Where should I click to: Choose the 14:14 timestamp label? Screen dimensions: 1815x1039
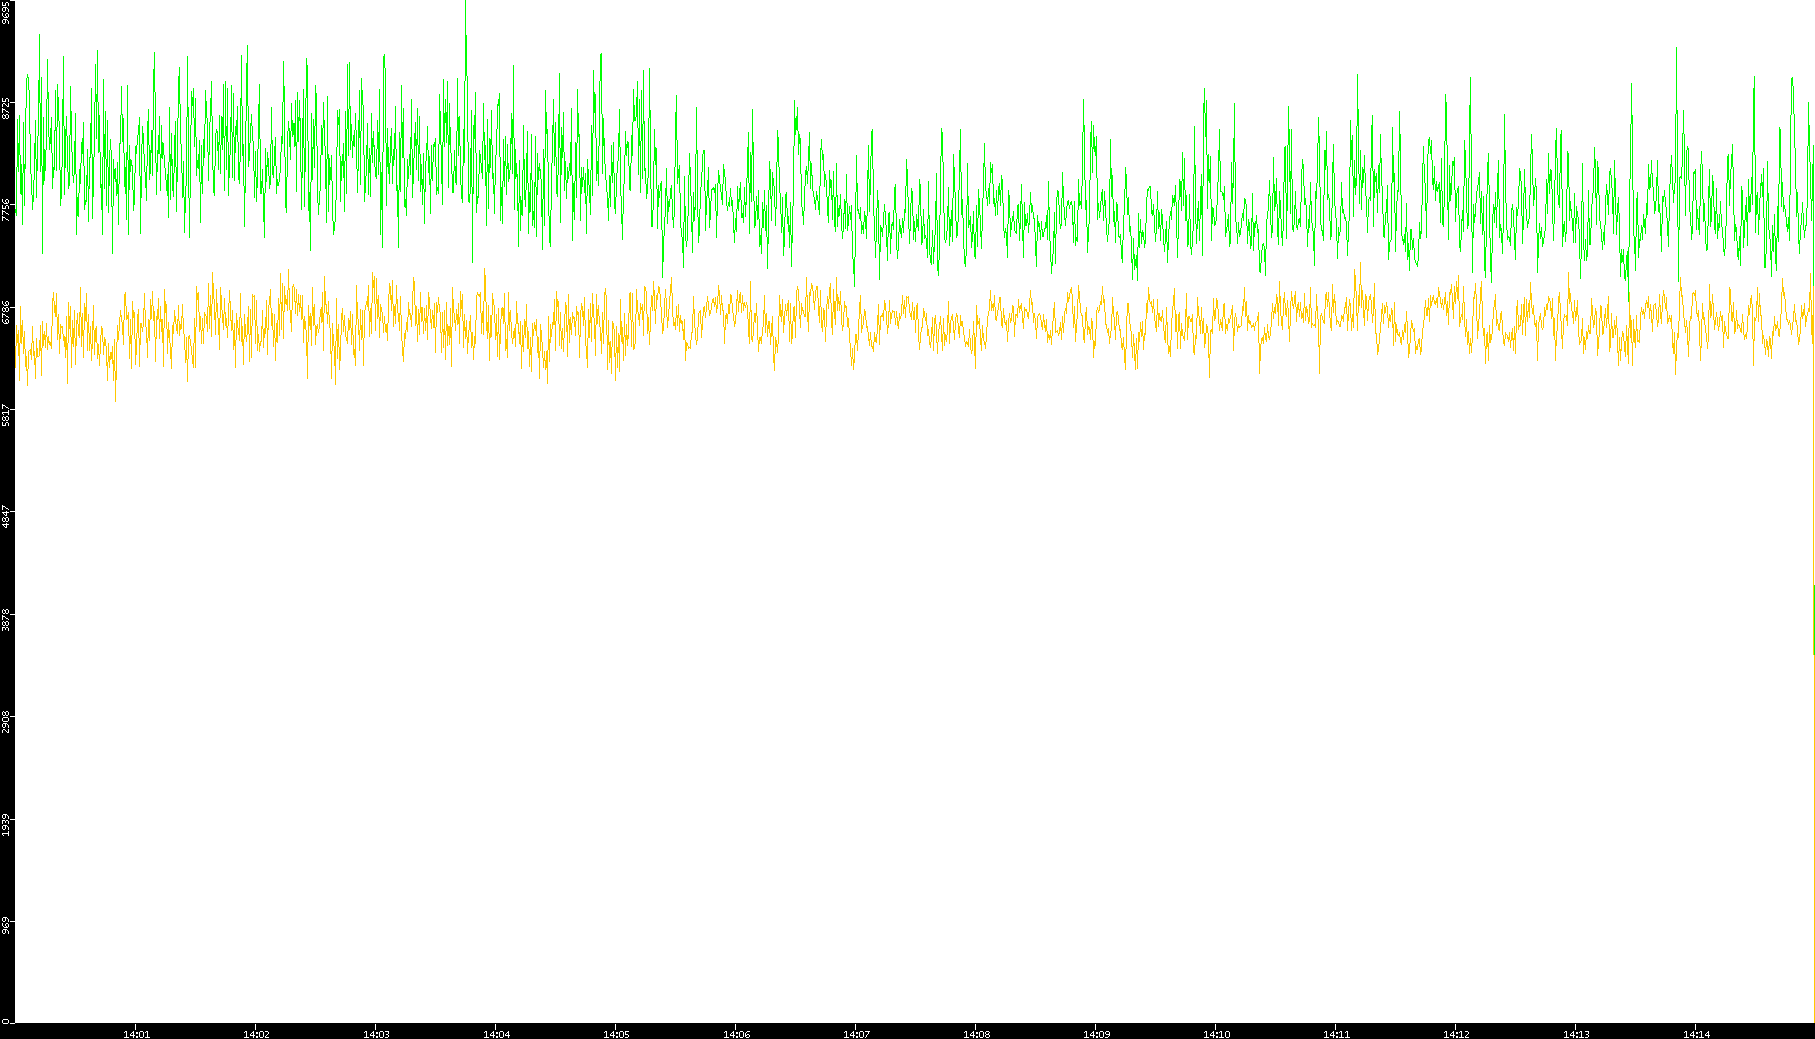[1696, 1034]
